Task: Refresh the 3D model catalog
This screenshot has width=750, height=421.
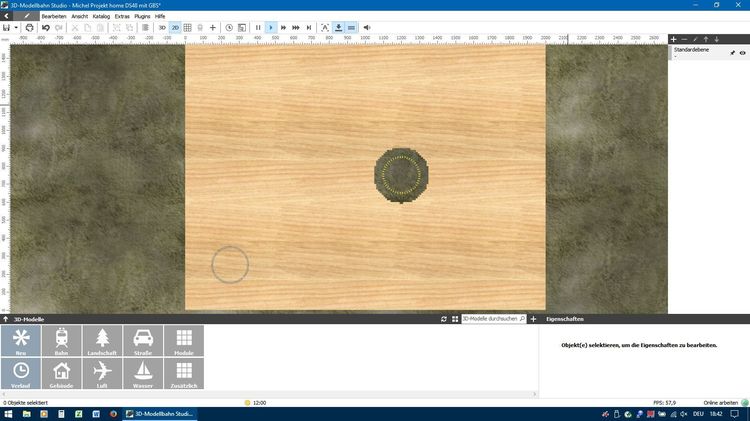Action: pyautogui.click(x=444, y=319)
